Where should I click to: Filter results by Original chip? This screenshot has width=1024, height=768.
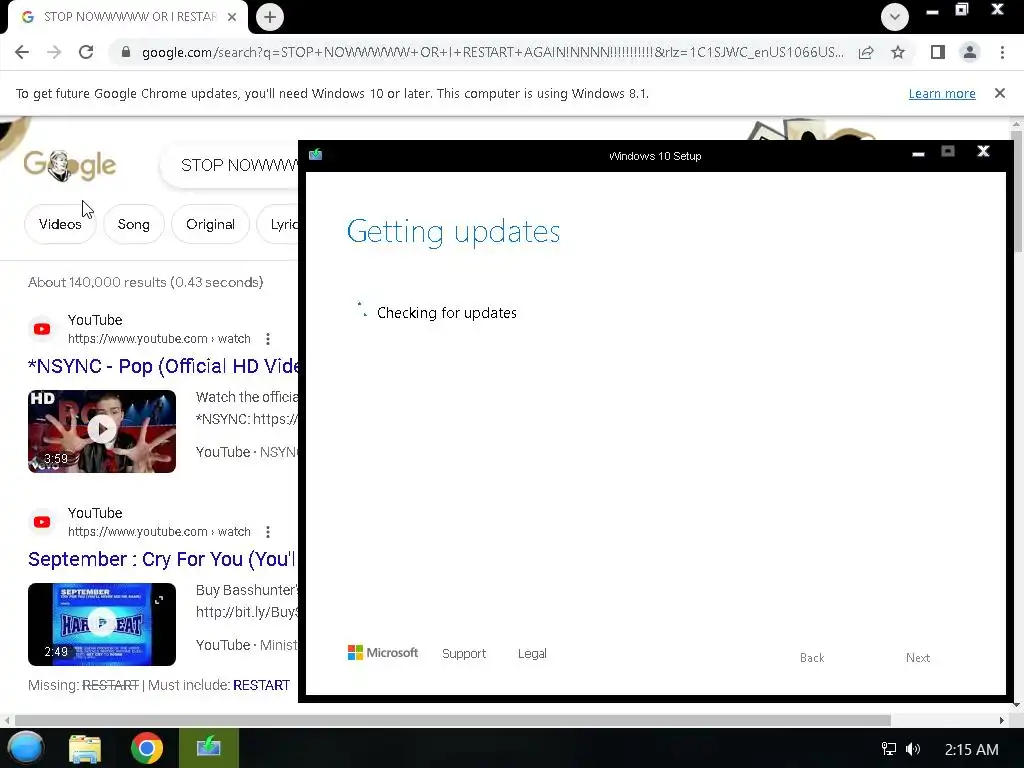click(x=210, y=224)
